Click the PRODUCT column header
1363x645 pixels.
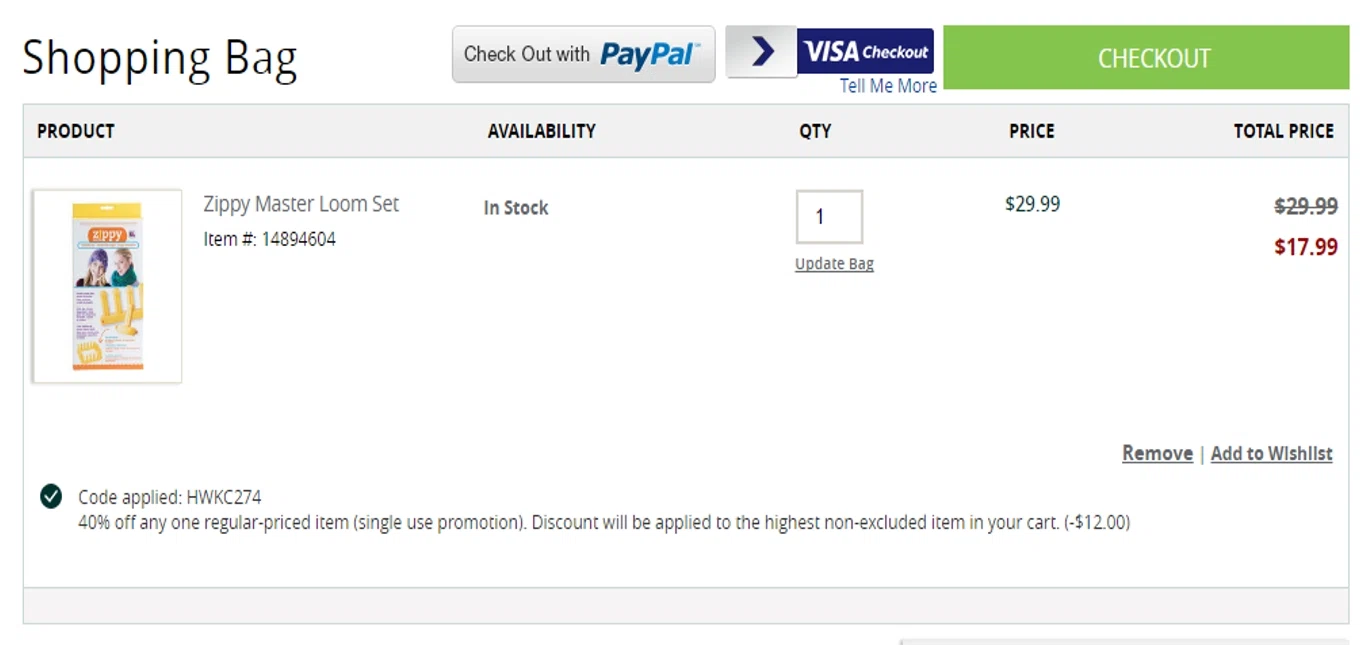pyautogui.click(x=76, y=131)
